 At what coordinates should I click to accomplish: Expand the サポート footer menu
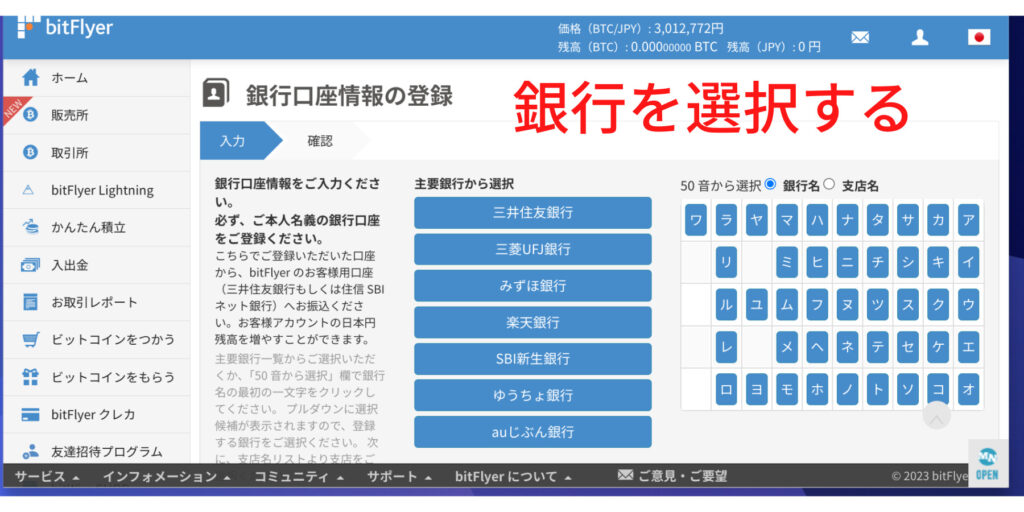(x=399, y=477)
